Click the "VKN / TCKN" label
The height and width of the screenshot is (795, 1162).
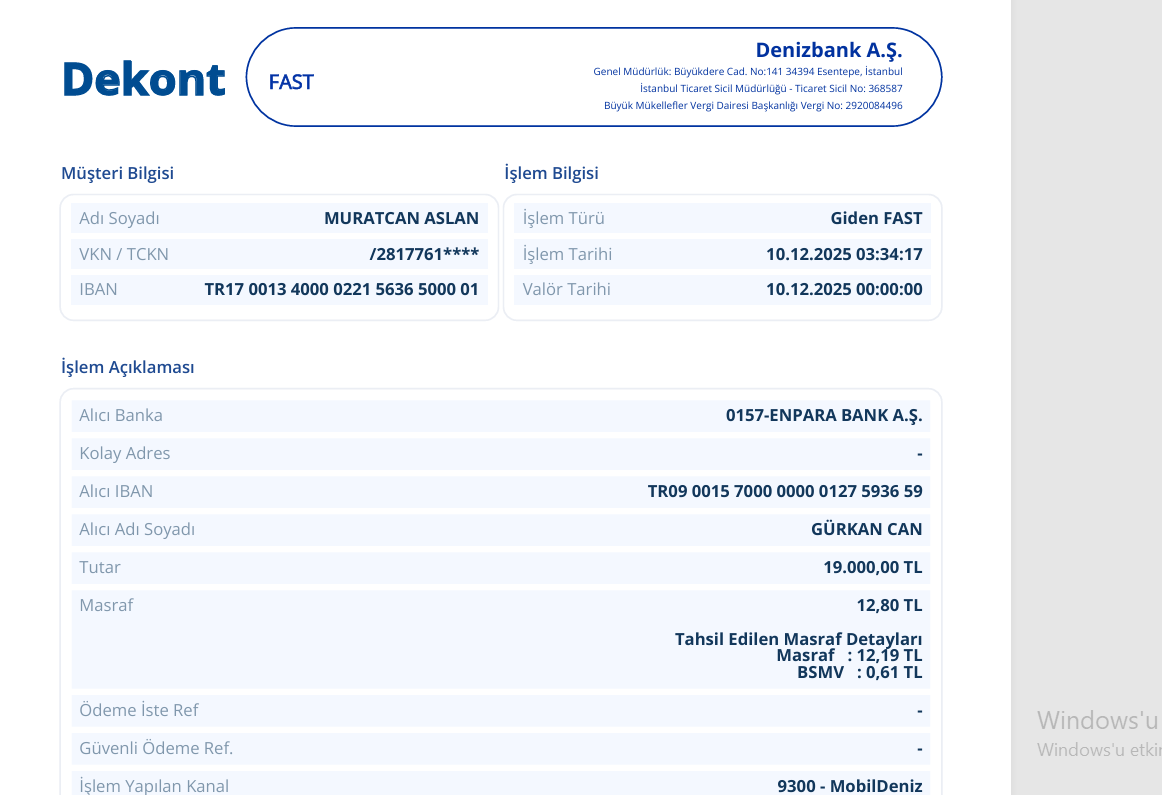click(x=124, y=254)
